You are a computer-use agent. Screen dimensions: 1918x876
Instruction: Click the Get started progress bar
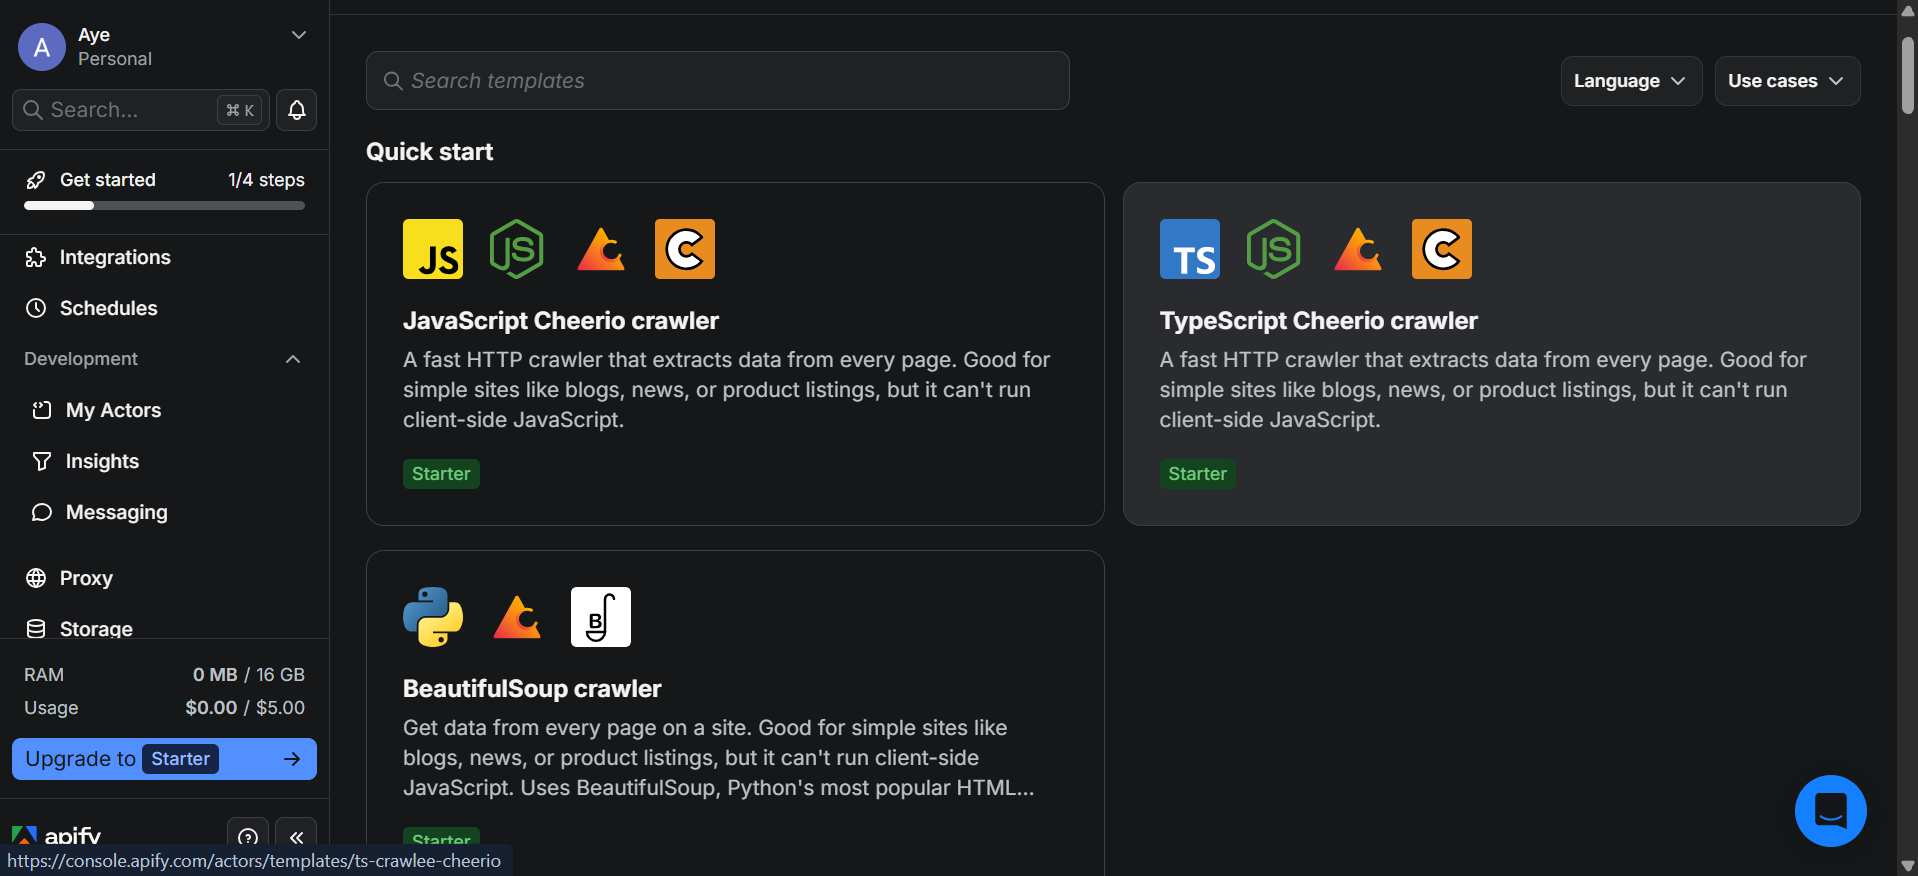(x=164, y=206)
